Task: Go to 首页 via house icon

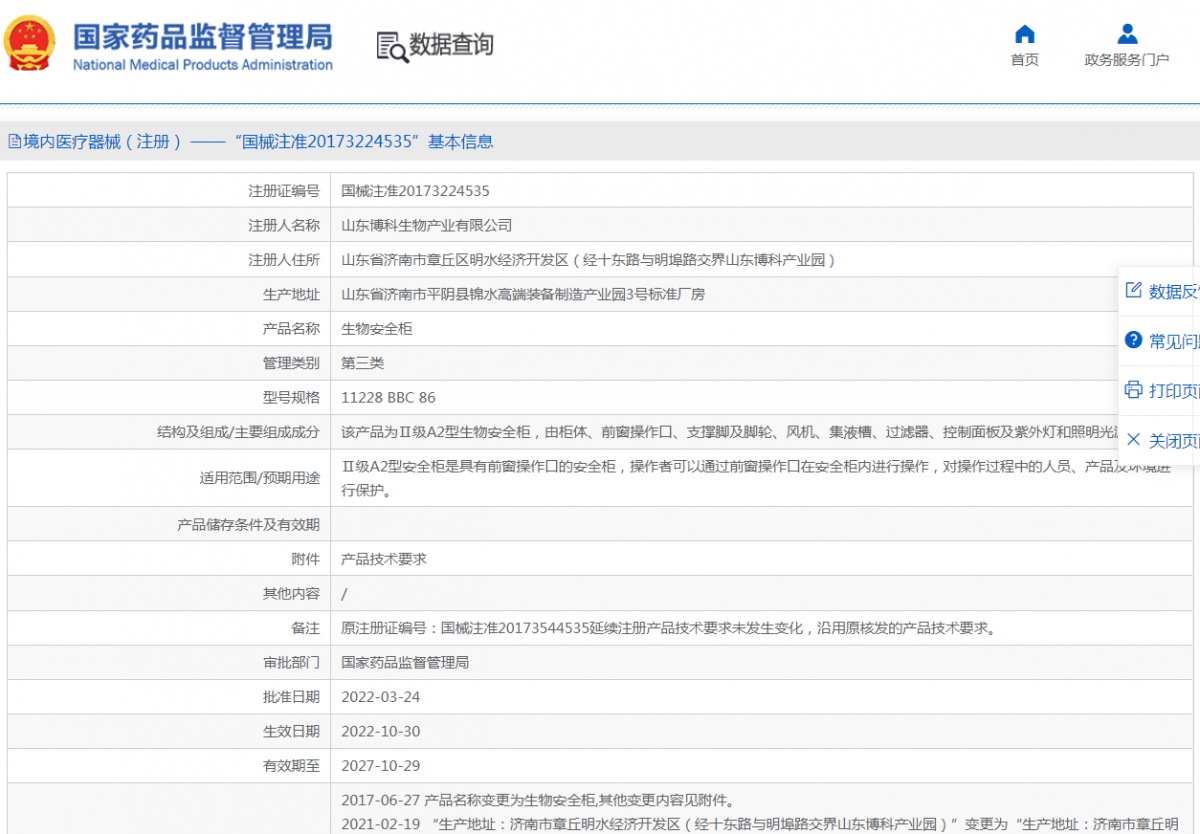Action: [1024, 34]
